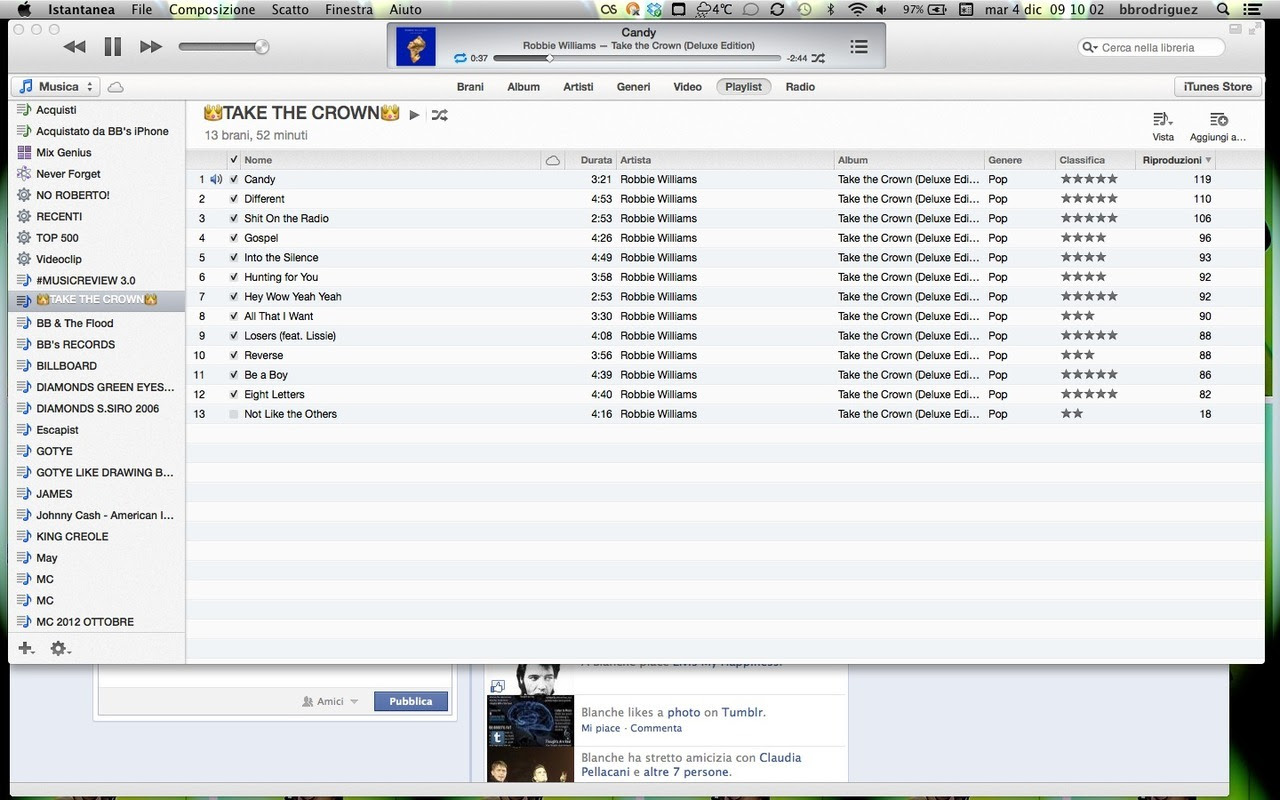Viewport: 1280px width, 800px height.
Task: Open the MC 2012 OTTOBRE playlist
Action: click(x=85, y=622)
